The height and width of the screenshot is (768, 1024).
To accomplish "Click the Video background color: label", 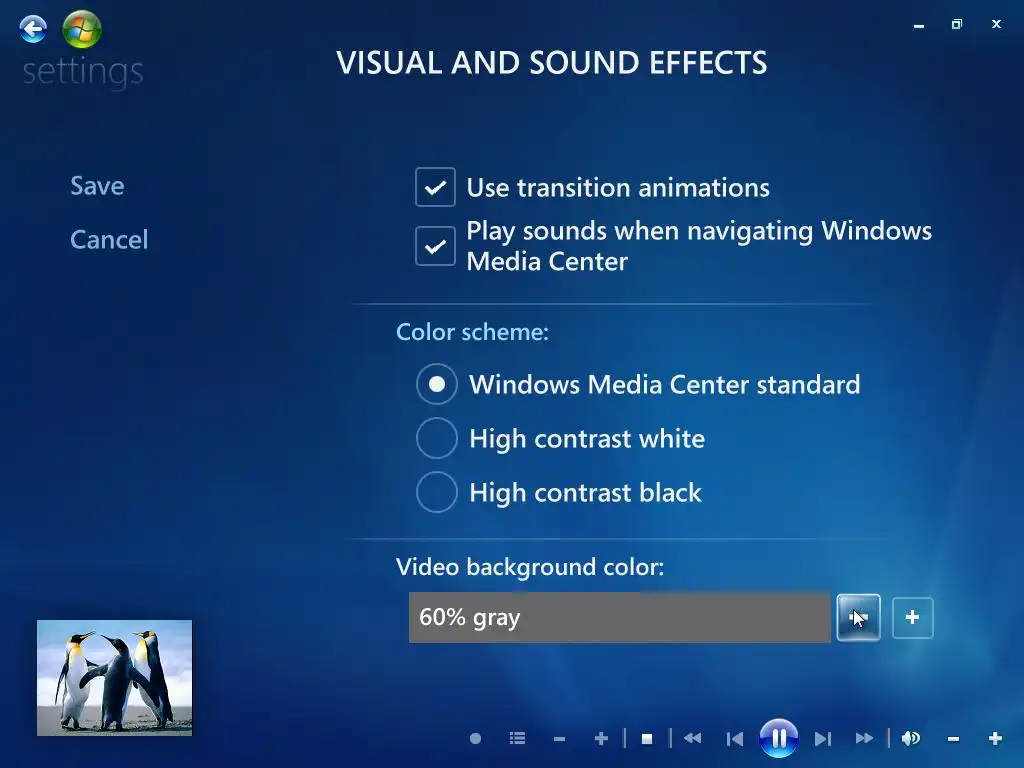I will point(530,567).
